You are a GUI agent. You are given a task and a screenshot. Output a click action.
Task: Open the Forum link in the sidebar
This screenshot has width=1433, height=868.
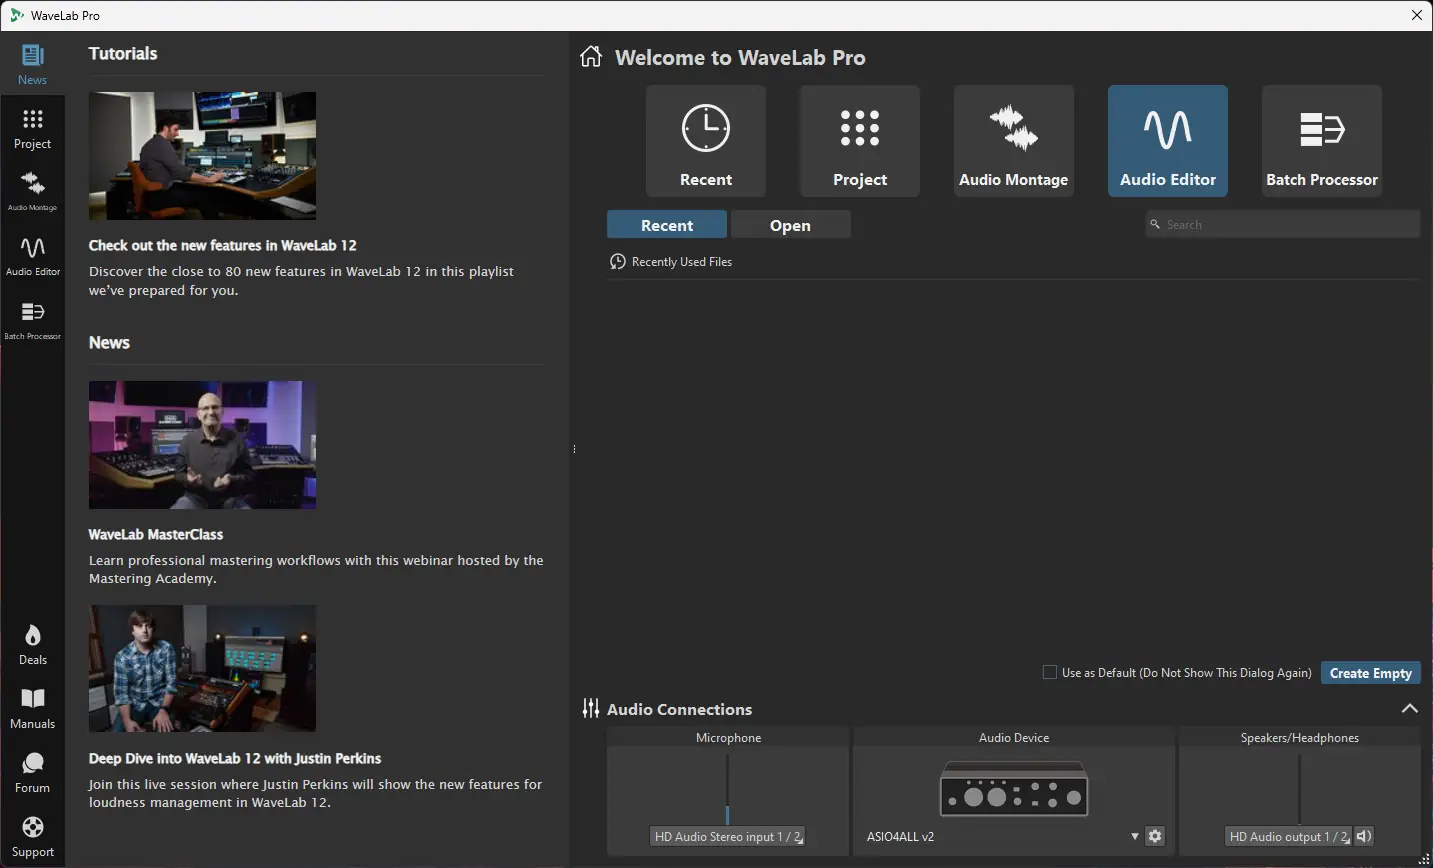click(32, 773)
